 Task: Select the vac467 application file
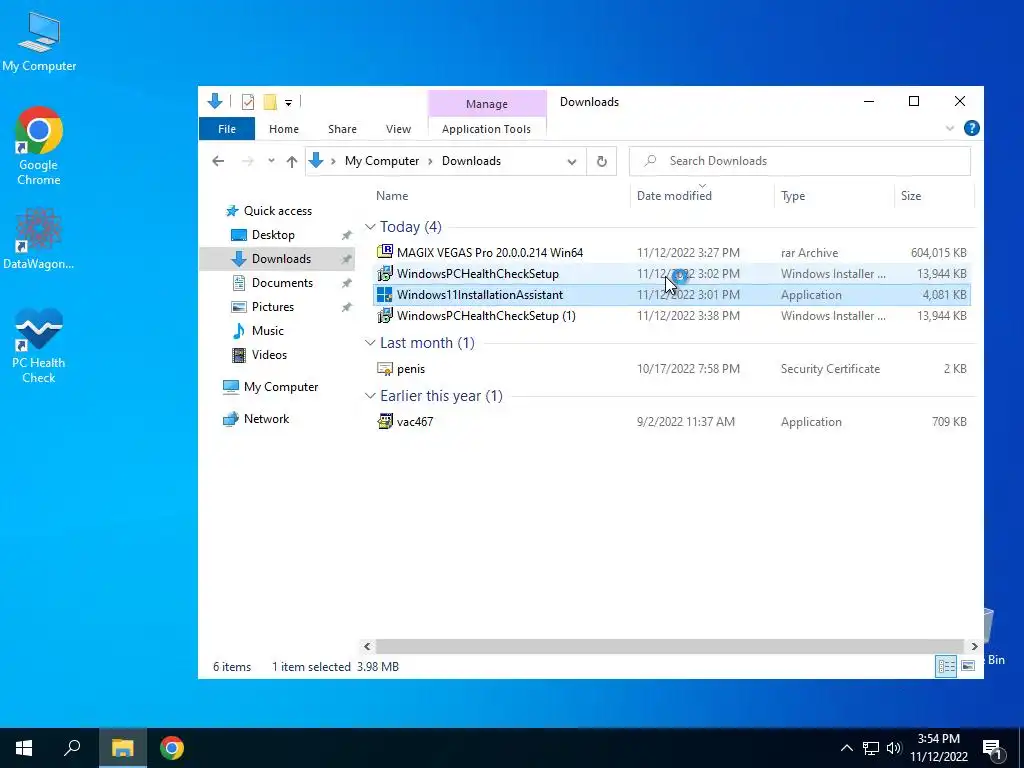tap(672, 422)
